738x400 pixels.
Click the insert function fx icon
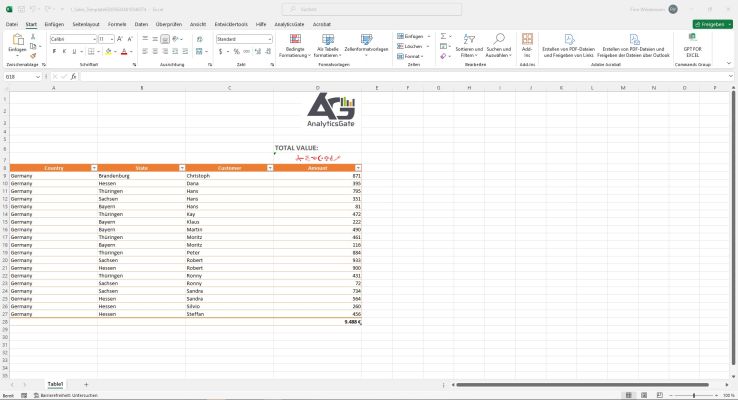click(x=72, y=76)
